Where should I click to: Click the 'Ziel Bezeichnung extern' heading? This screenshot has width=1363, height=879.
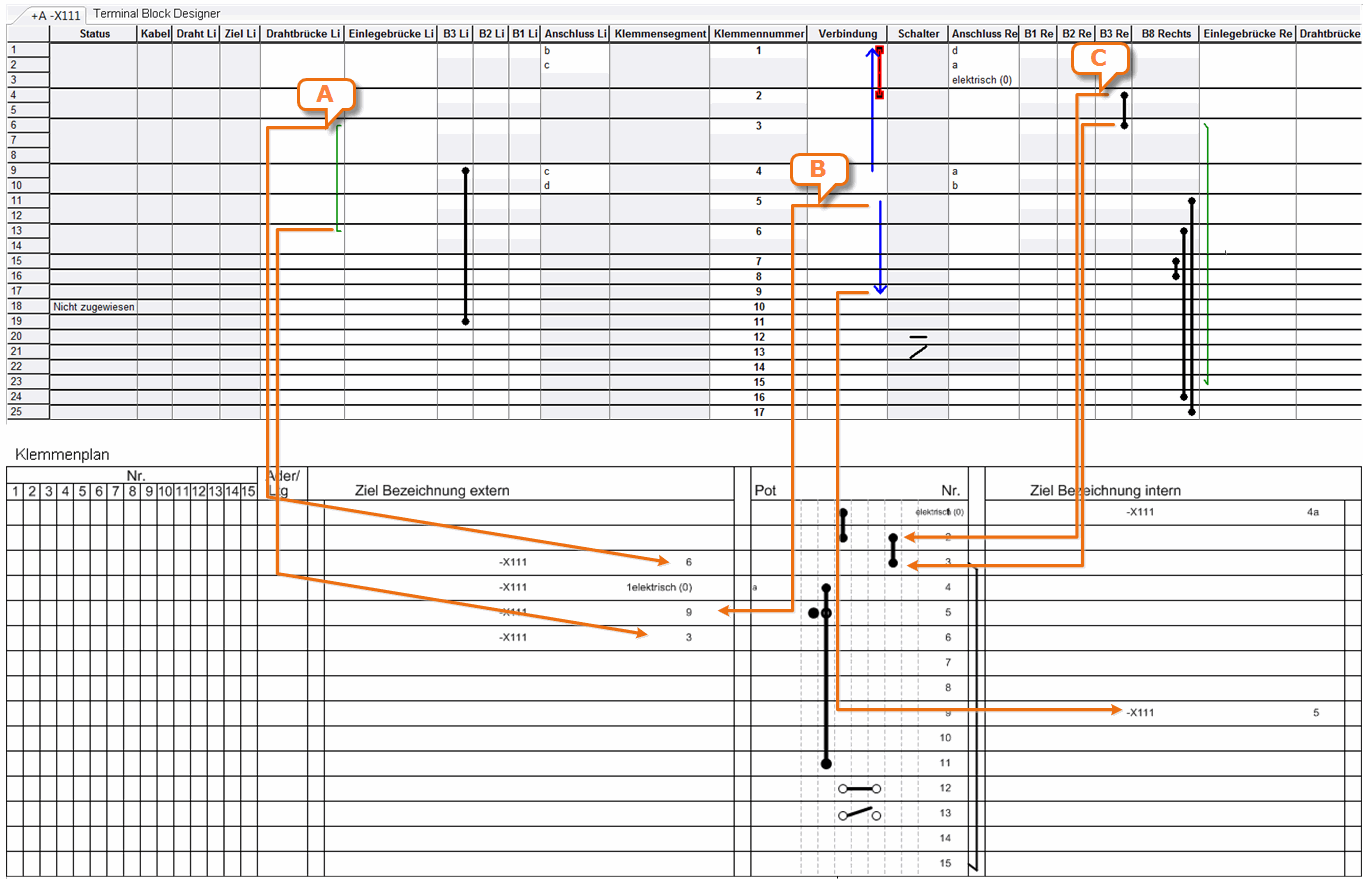coord(432,491)
